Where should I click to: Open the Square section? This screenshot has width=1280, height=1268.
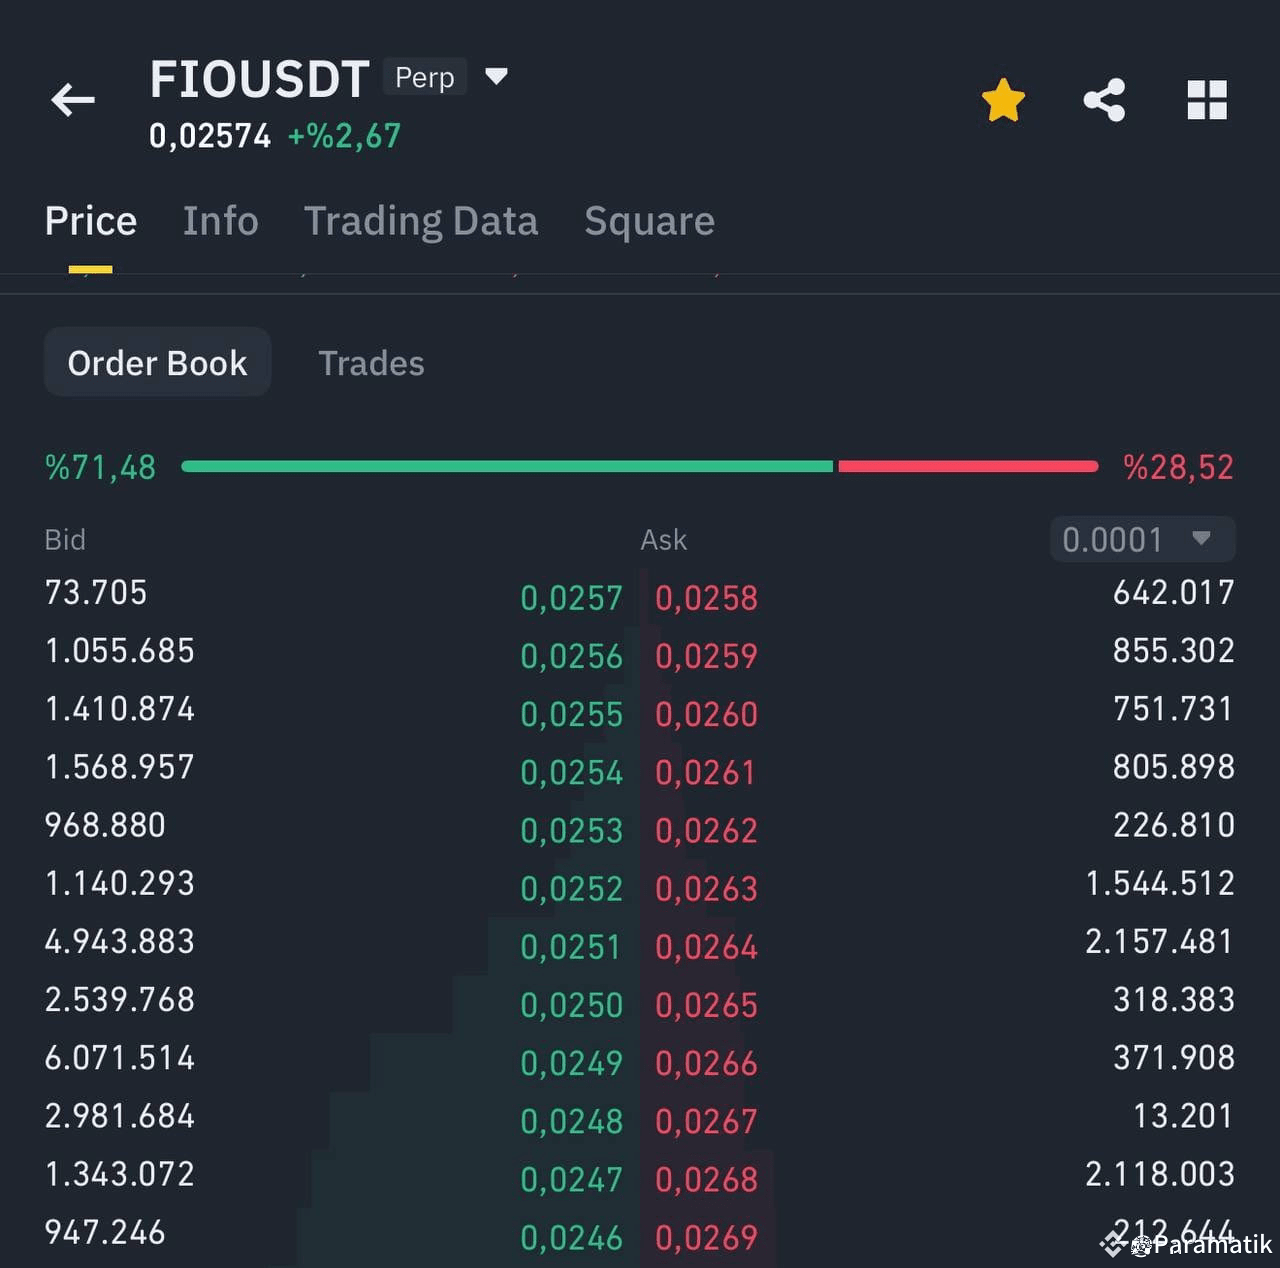click(648, 221)
